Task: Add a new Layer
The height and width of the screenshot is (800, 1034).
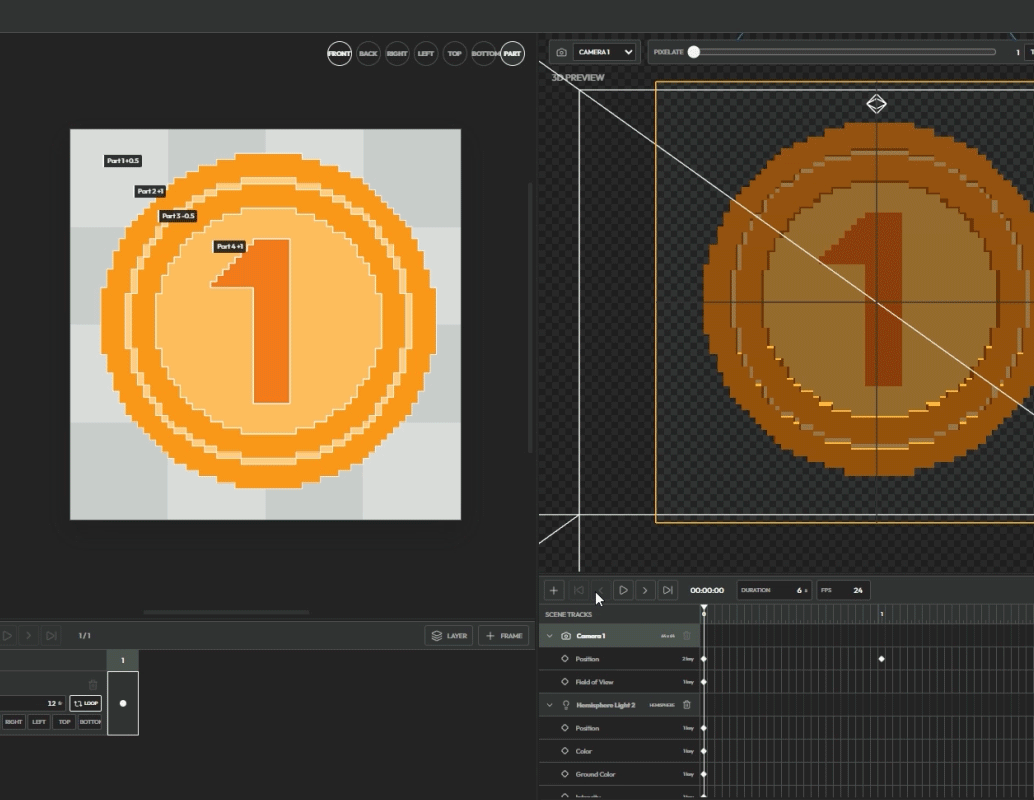Action: (449, 636)
